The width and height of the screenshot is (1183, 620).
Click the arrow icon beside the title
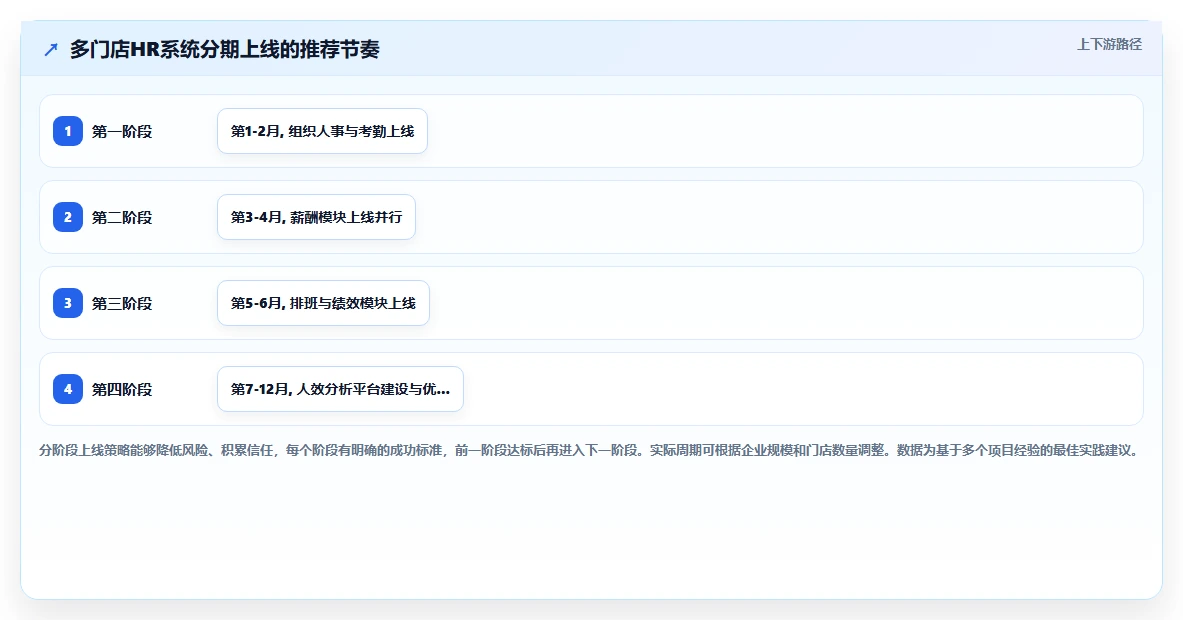click(51, 50)
